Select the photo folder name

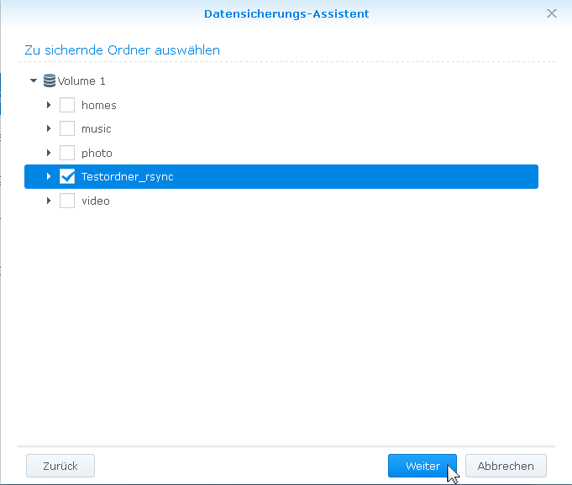[x=97, y=153]
